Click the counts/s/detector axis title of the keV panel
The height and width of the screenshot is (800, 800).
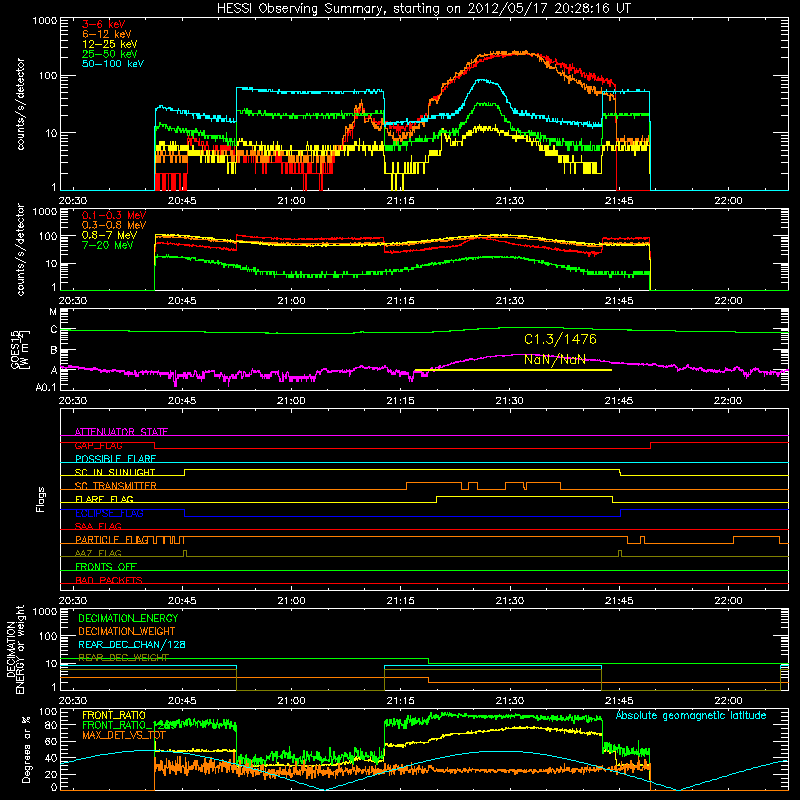[20, 104]
